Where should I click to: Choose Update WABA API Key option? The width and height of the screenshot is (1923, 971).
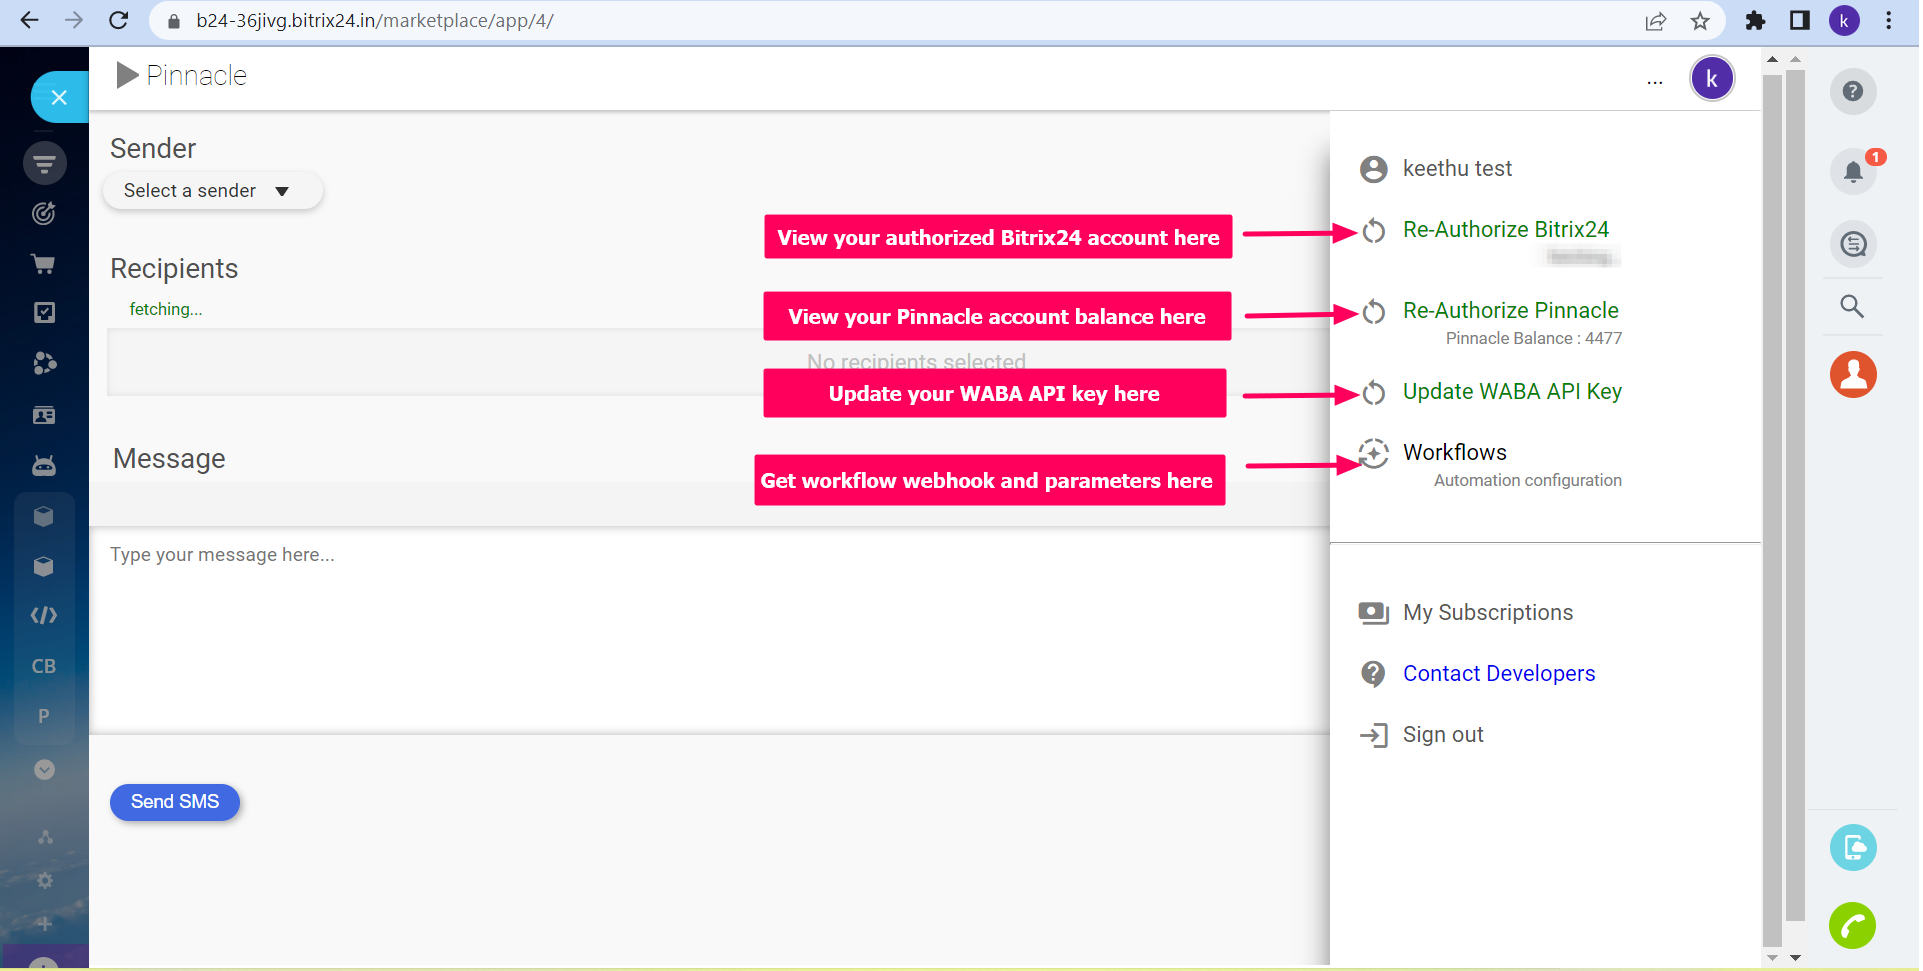tap(1511, 392)
